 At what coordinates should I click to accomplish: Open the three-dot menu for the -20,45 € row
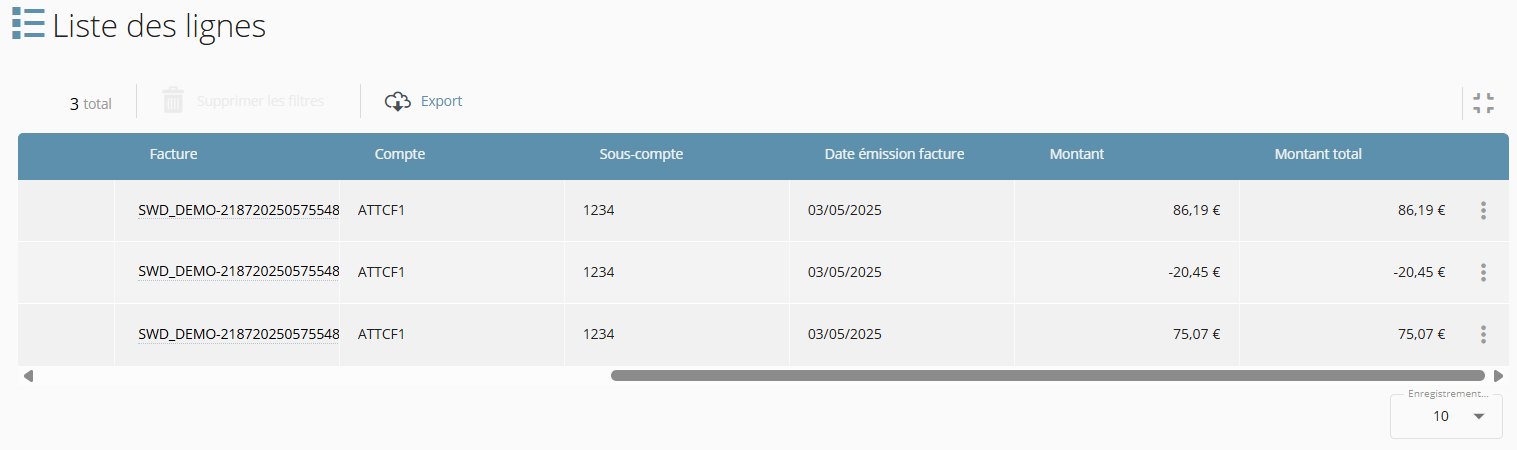coord(1483,272)
